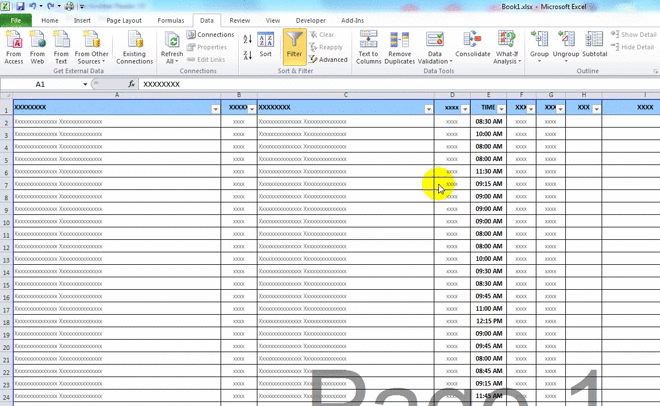Click Properties in Connections group
This screenshot has height=406, width=660.
[207, 47]
